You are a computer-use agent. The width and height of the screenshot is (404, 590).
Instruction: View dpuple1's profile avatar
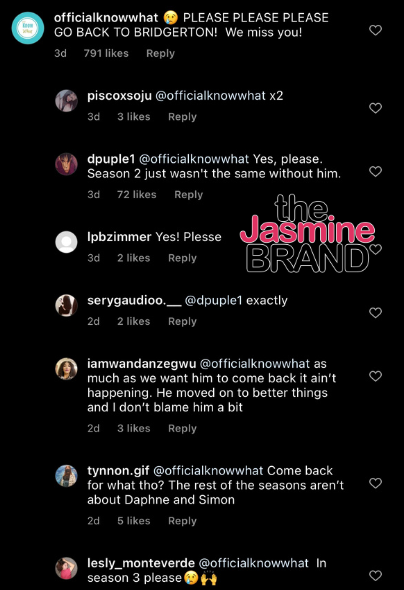click(x=66, y=164)
